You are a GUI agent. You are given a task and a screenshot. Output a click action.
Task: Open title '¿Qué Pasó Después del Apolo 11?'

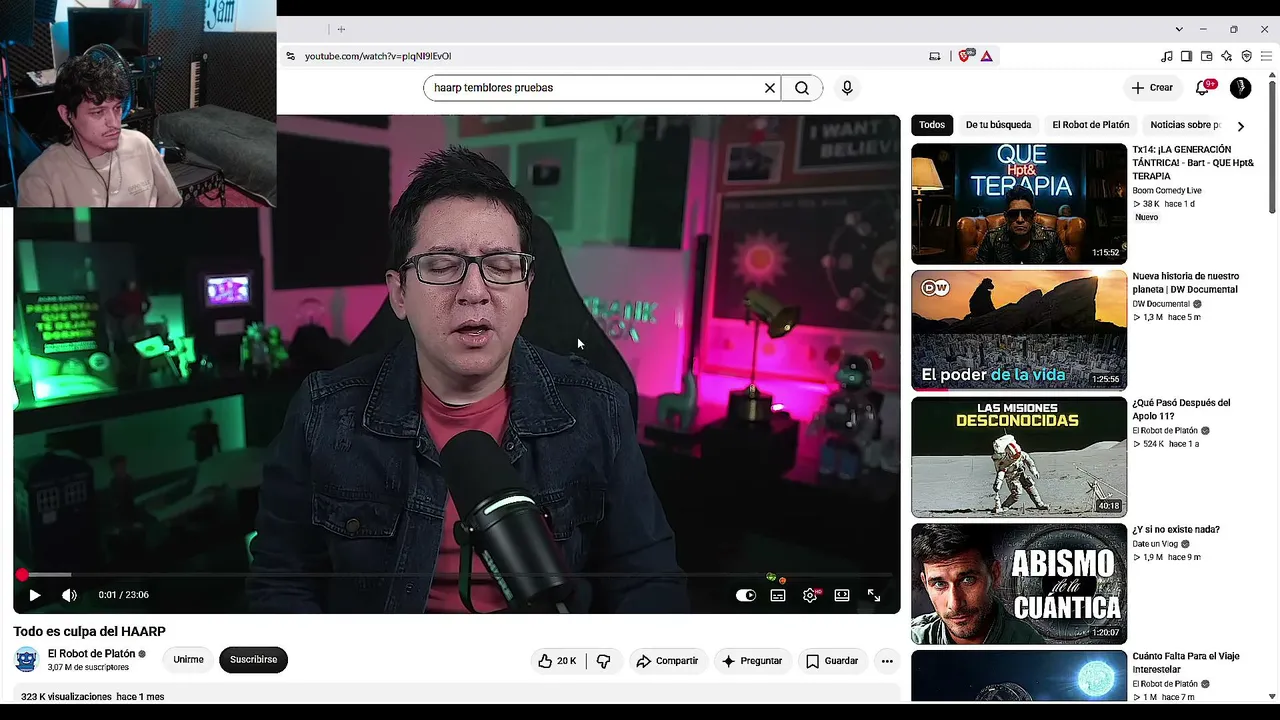click(x=1181, y=410)
